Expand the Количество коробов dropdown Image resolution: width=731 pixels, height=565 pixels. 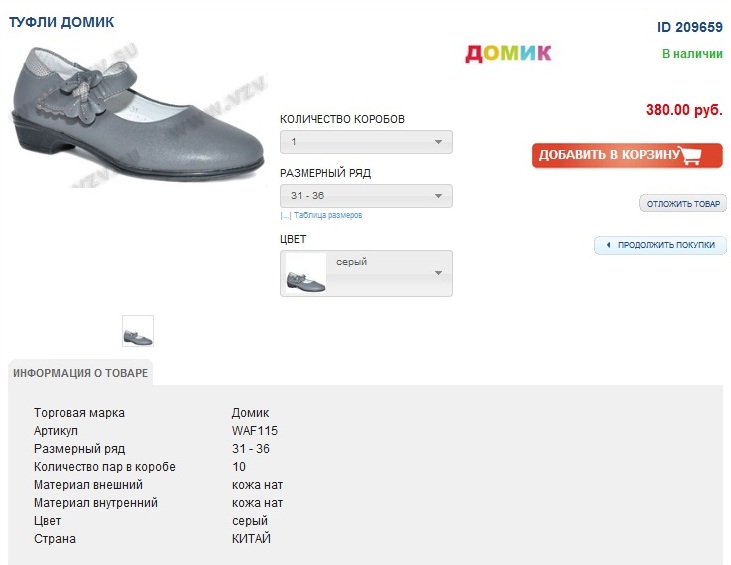[x=366, y=142]
